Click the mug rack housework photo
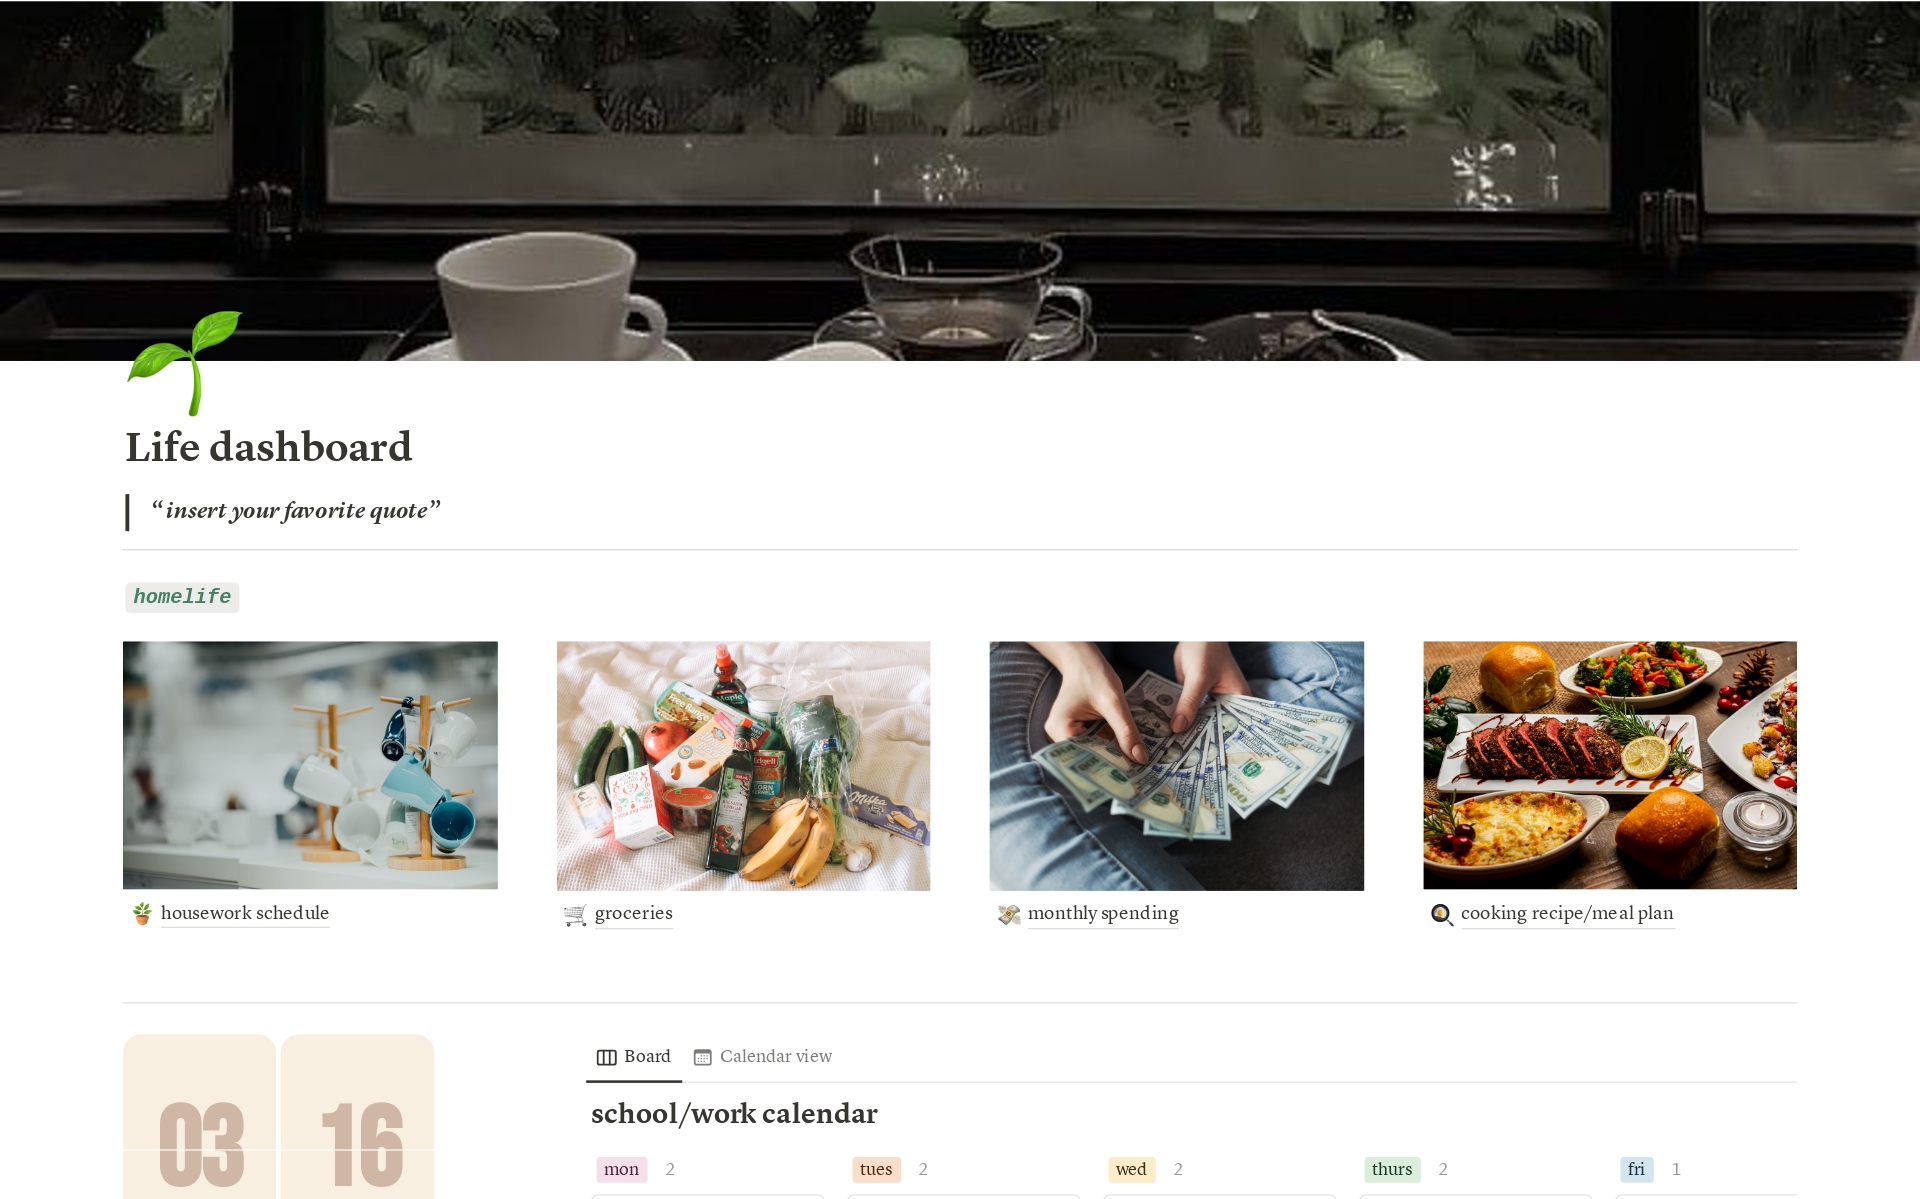 pos(310,765)
